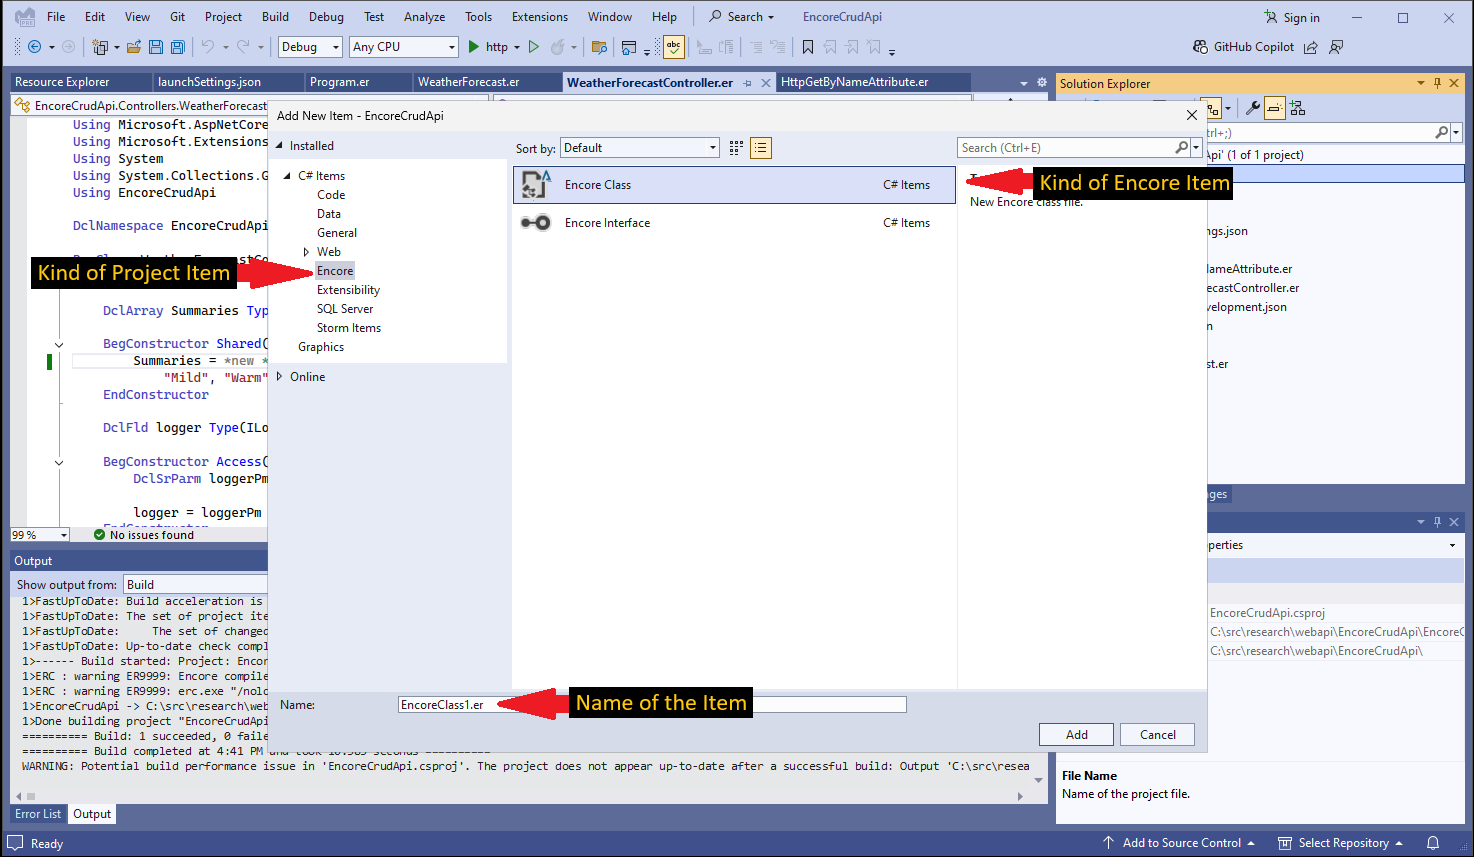Click the browser window toolbar icon

tap(629, 47)
